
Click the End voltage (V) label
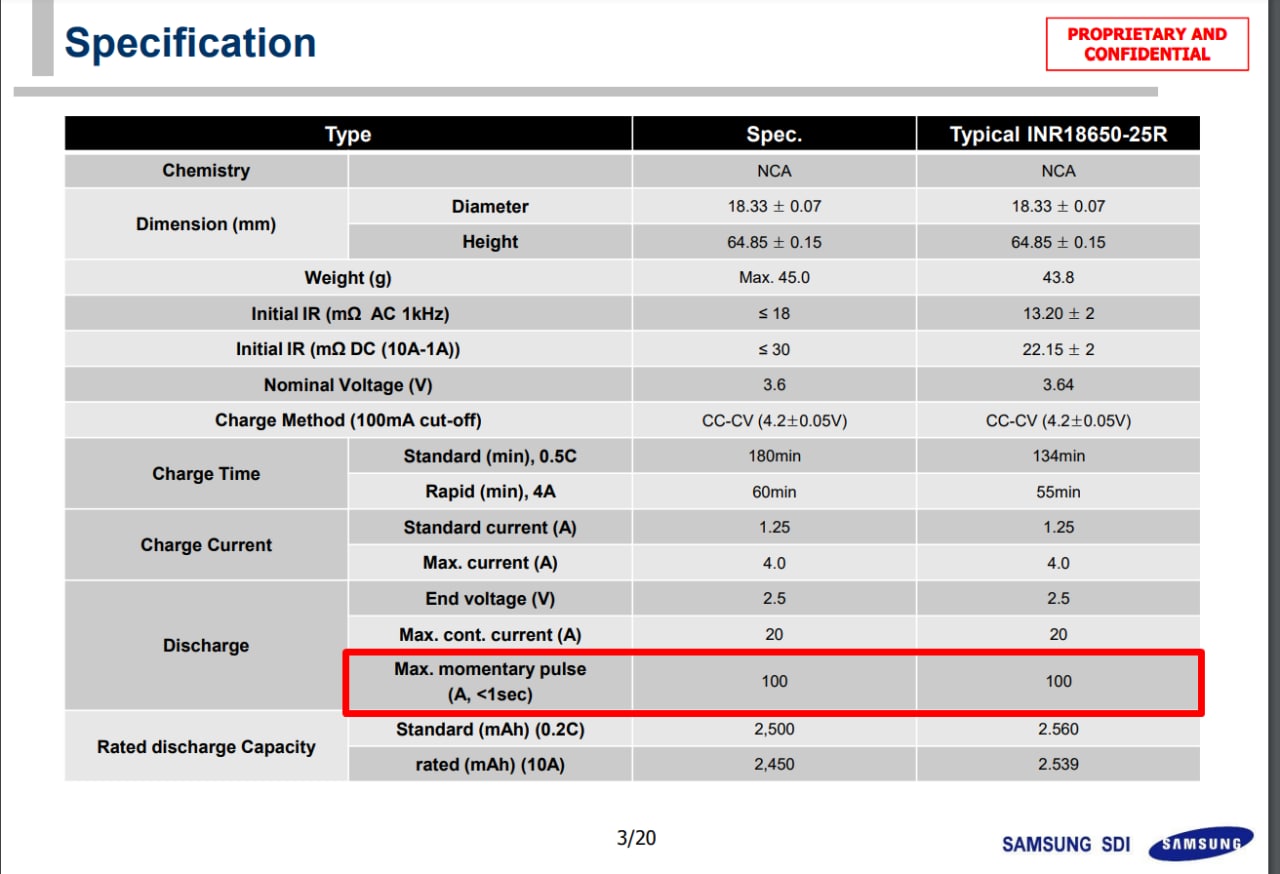pos(490,599)
